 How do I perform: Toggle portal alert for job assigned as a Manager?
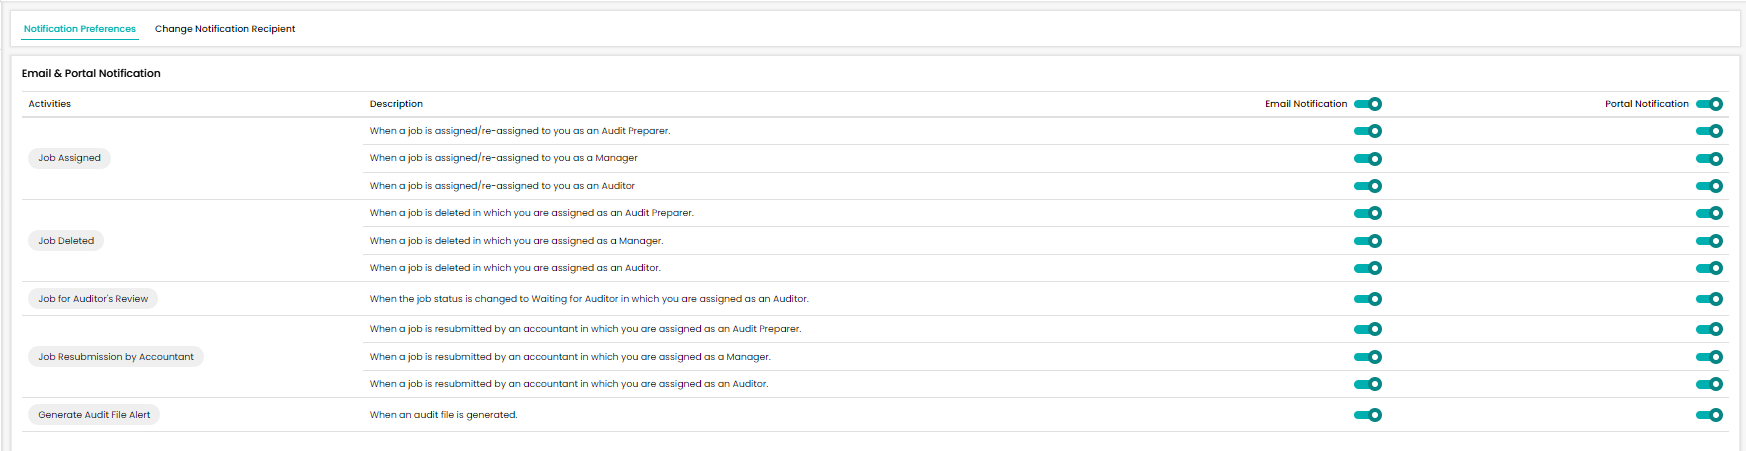tap(1709, 159)
